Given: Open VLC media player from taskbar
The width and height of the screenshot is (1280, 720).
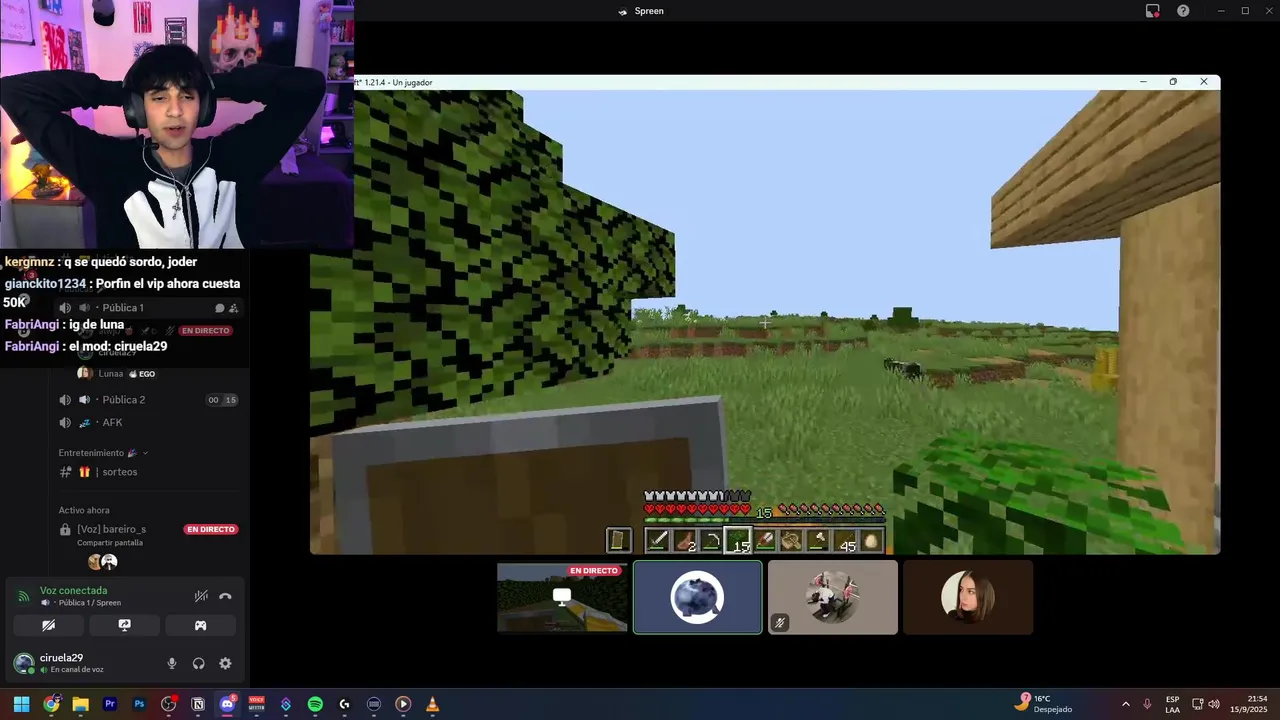Looking at the screenshot, I should coord(432,704).
